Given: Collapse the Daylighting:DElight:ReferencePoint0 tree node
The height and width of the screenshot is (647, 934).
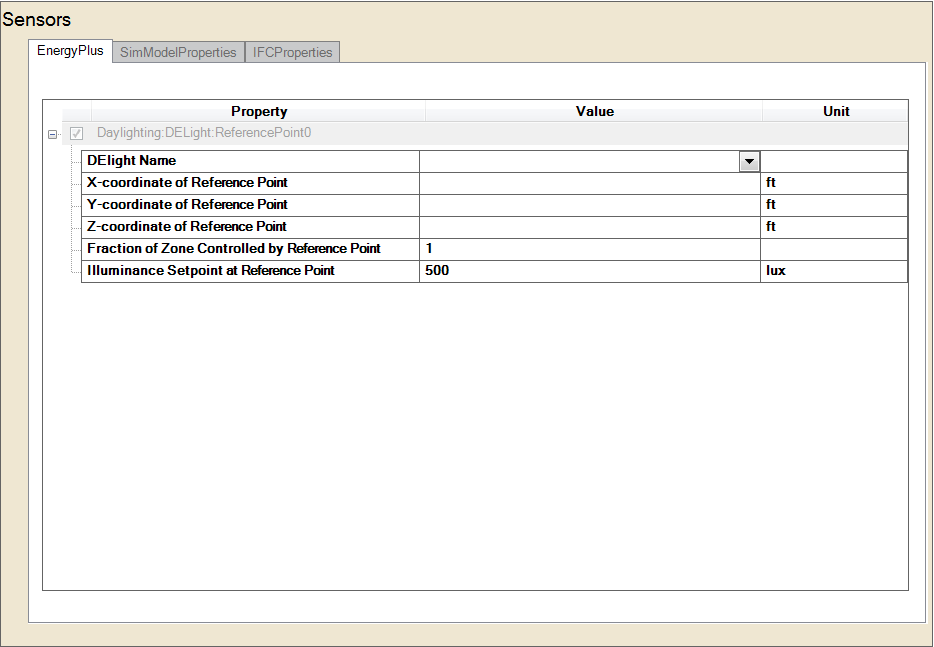Looking at the screenshot, I should (x=53, y=134).
